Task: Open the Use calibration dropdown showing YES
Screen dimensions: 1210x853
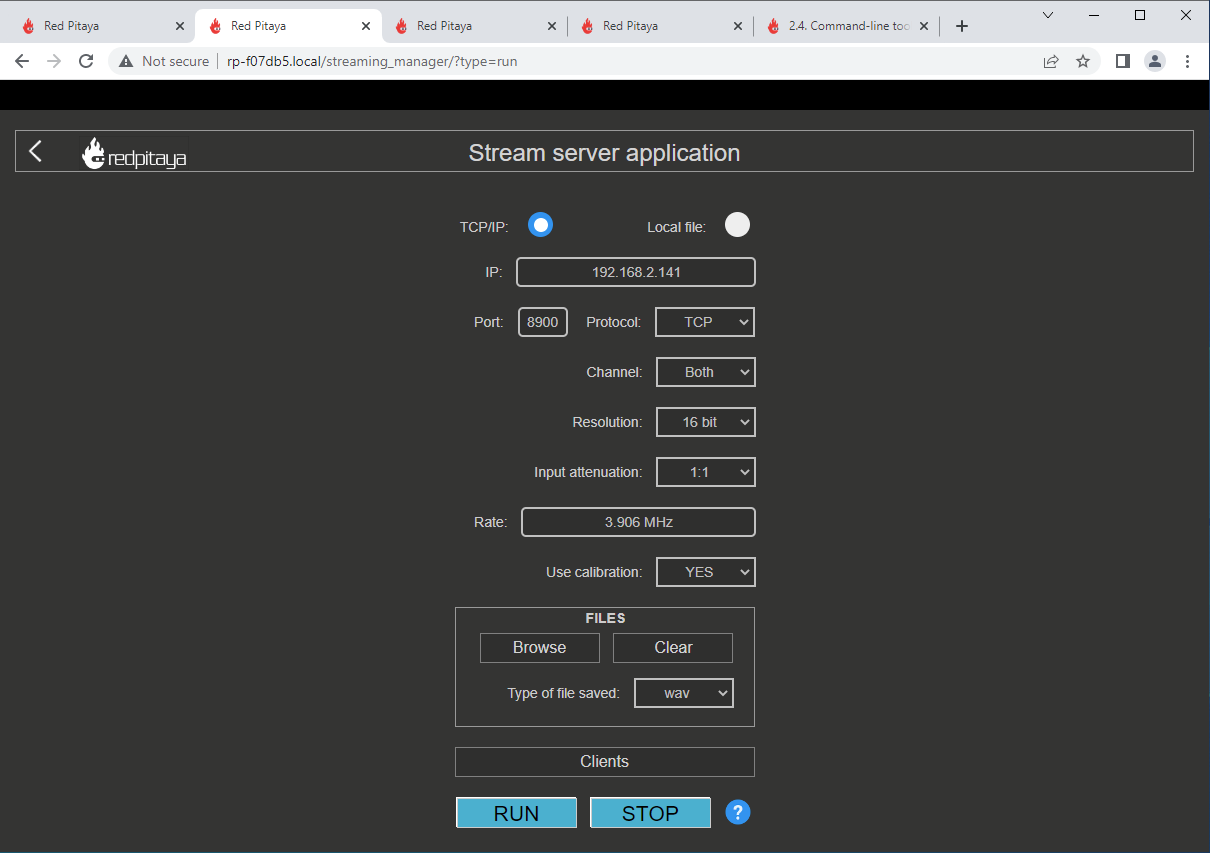Action: click(x=706, y=572)
